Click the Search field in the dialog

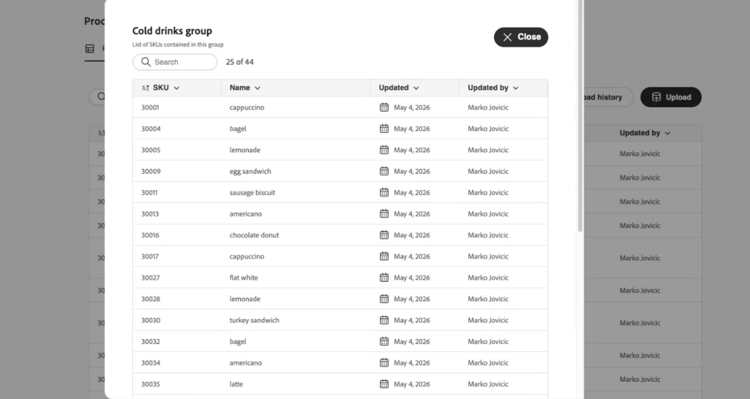(x=175, y=62)
